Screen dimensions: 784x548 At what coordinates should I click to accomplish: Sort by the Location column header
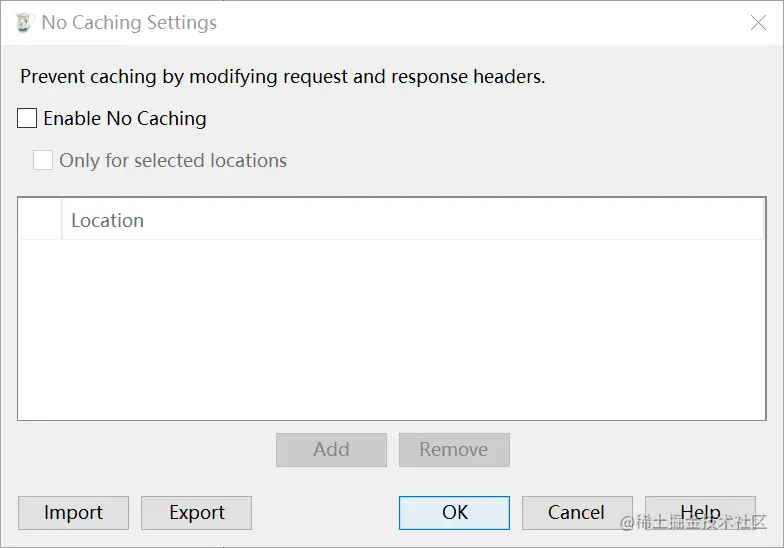412,220
